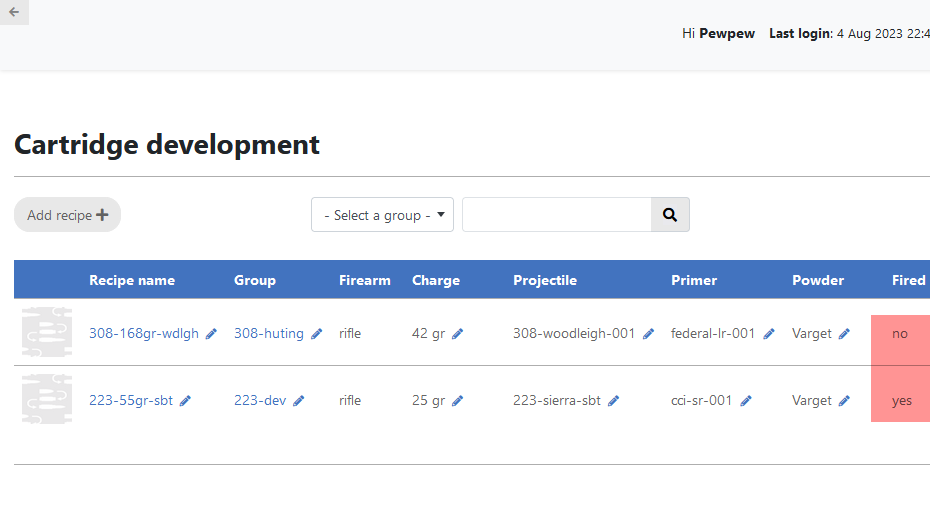Click pencil icon beside 223-55gr-sbt
The image size is (930, 515).
pyautogui.click(x=185, y=401)
